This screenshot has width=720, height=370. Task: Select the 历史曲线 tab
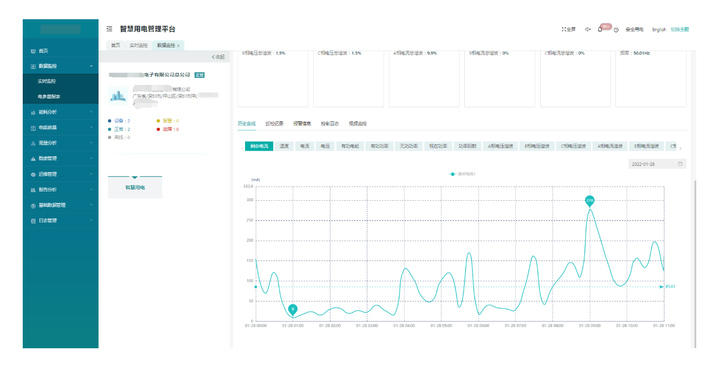click(247, 123)
